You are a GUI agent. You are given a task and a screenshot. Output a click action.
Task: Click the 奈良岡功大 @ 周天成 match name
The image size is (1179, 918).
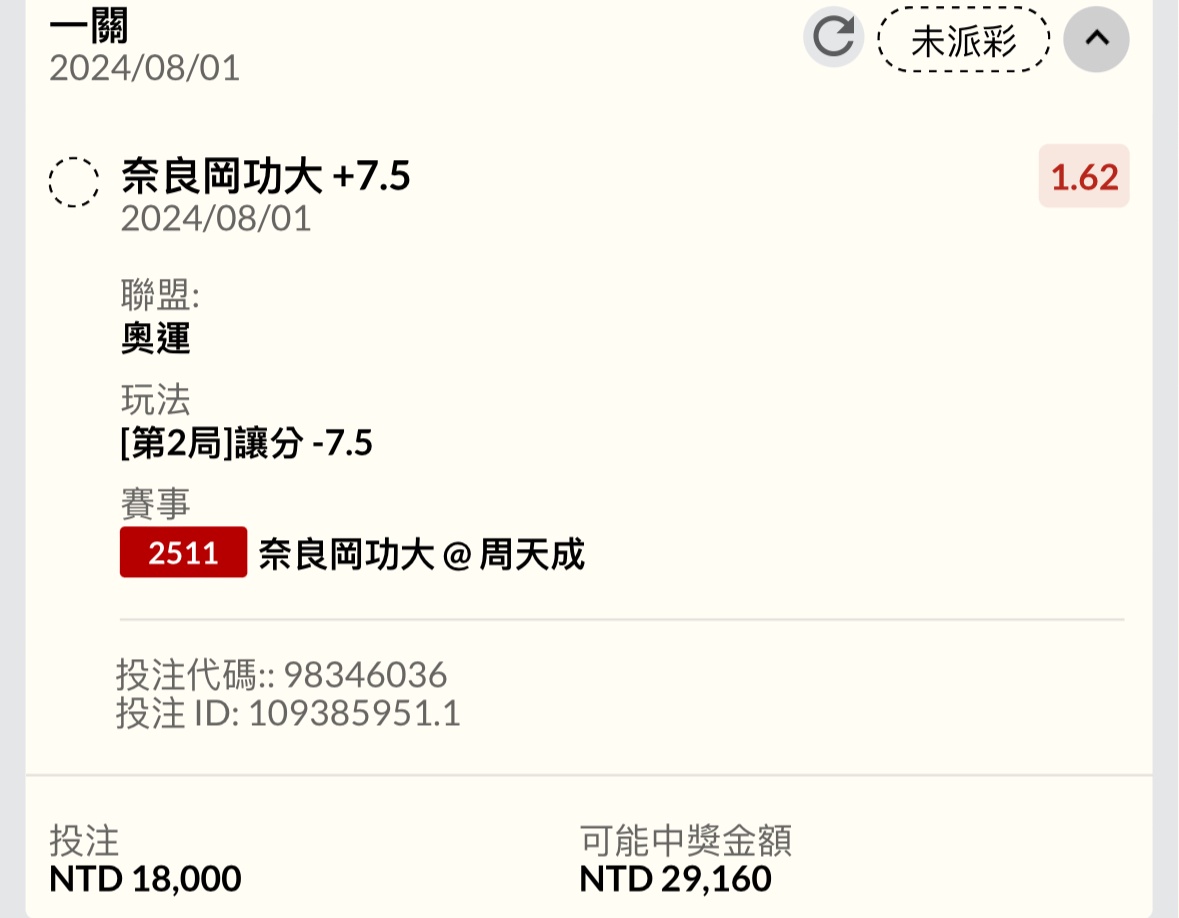[x=421, y=553]
